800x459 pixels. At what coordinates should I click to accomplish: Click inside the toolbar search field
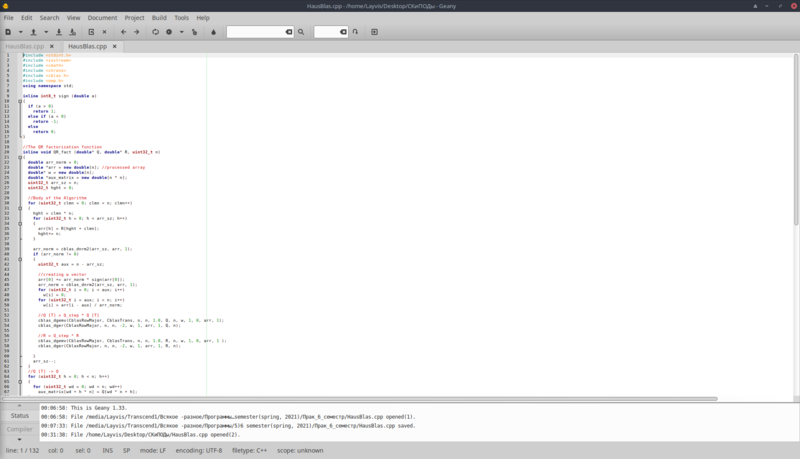256,32
